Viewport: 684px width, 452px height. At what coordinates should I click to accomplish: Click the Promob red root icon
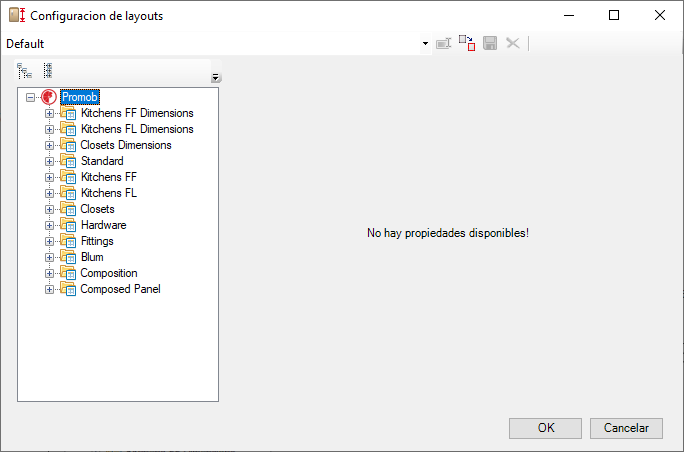(48, 97)
